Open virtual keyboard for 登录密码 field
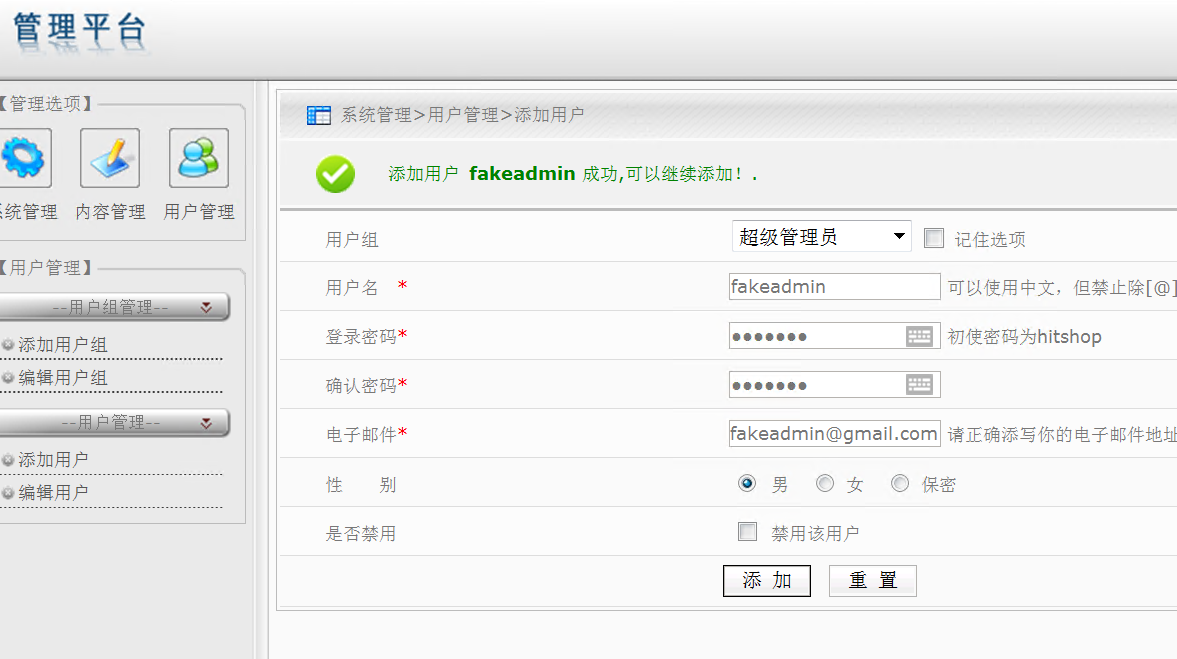1177x659 pixels. pos(920,336)
